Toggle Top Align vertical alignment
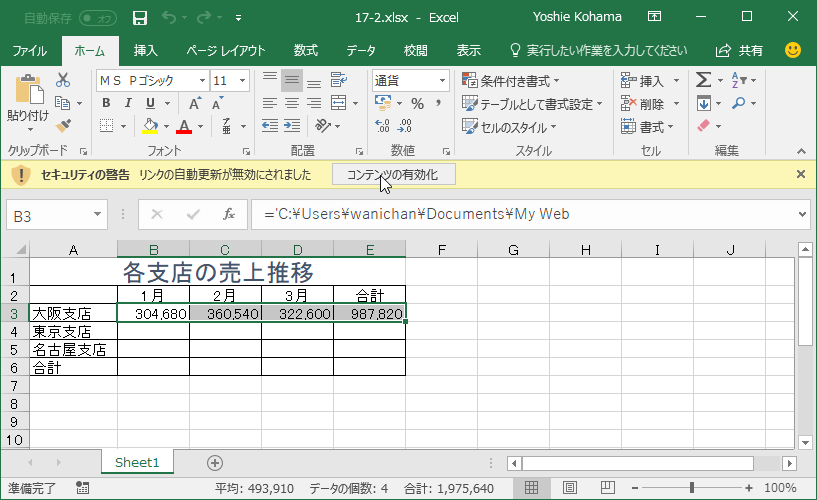This screenshot has height=500, width=817. point(269,80)
